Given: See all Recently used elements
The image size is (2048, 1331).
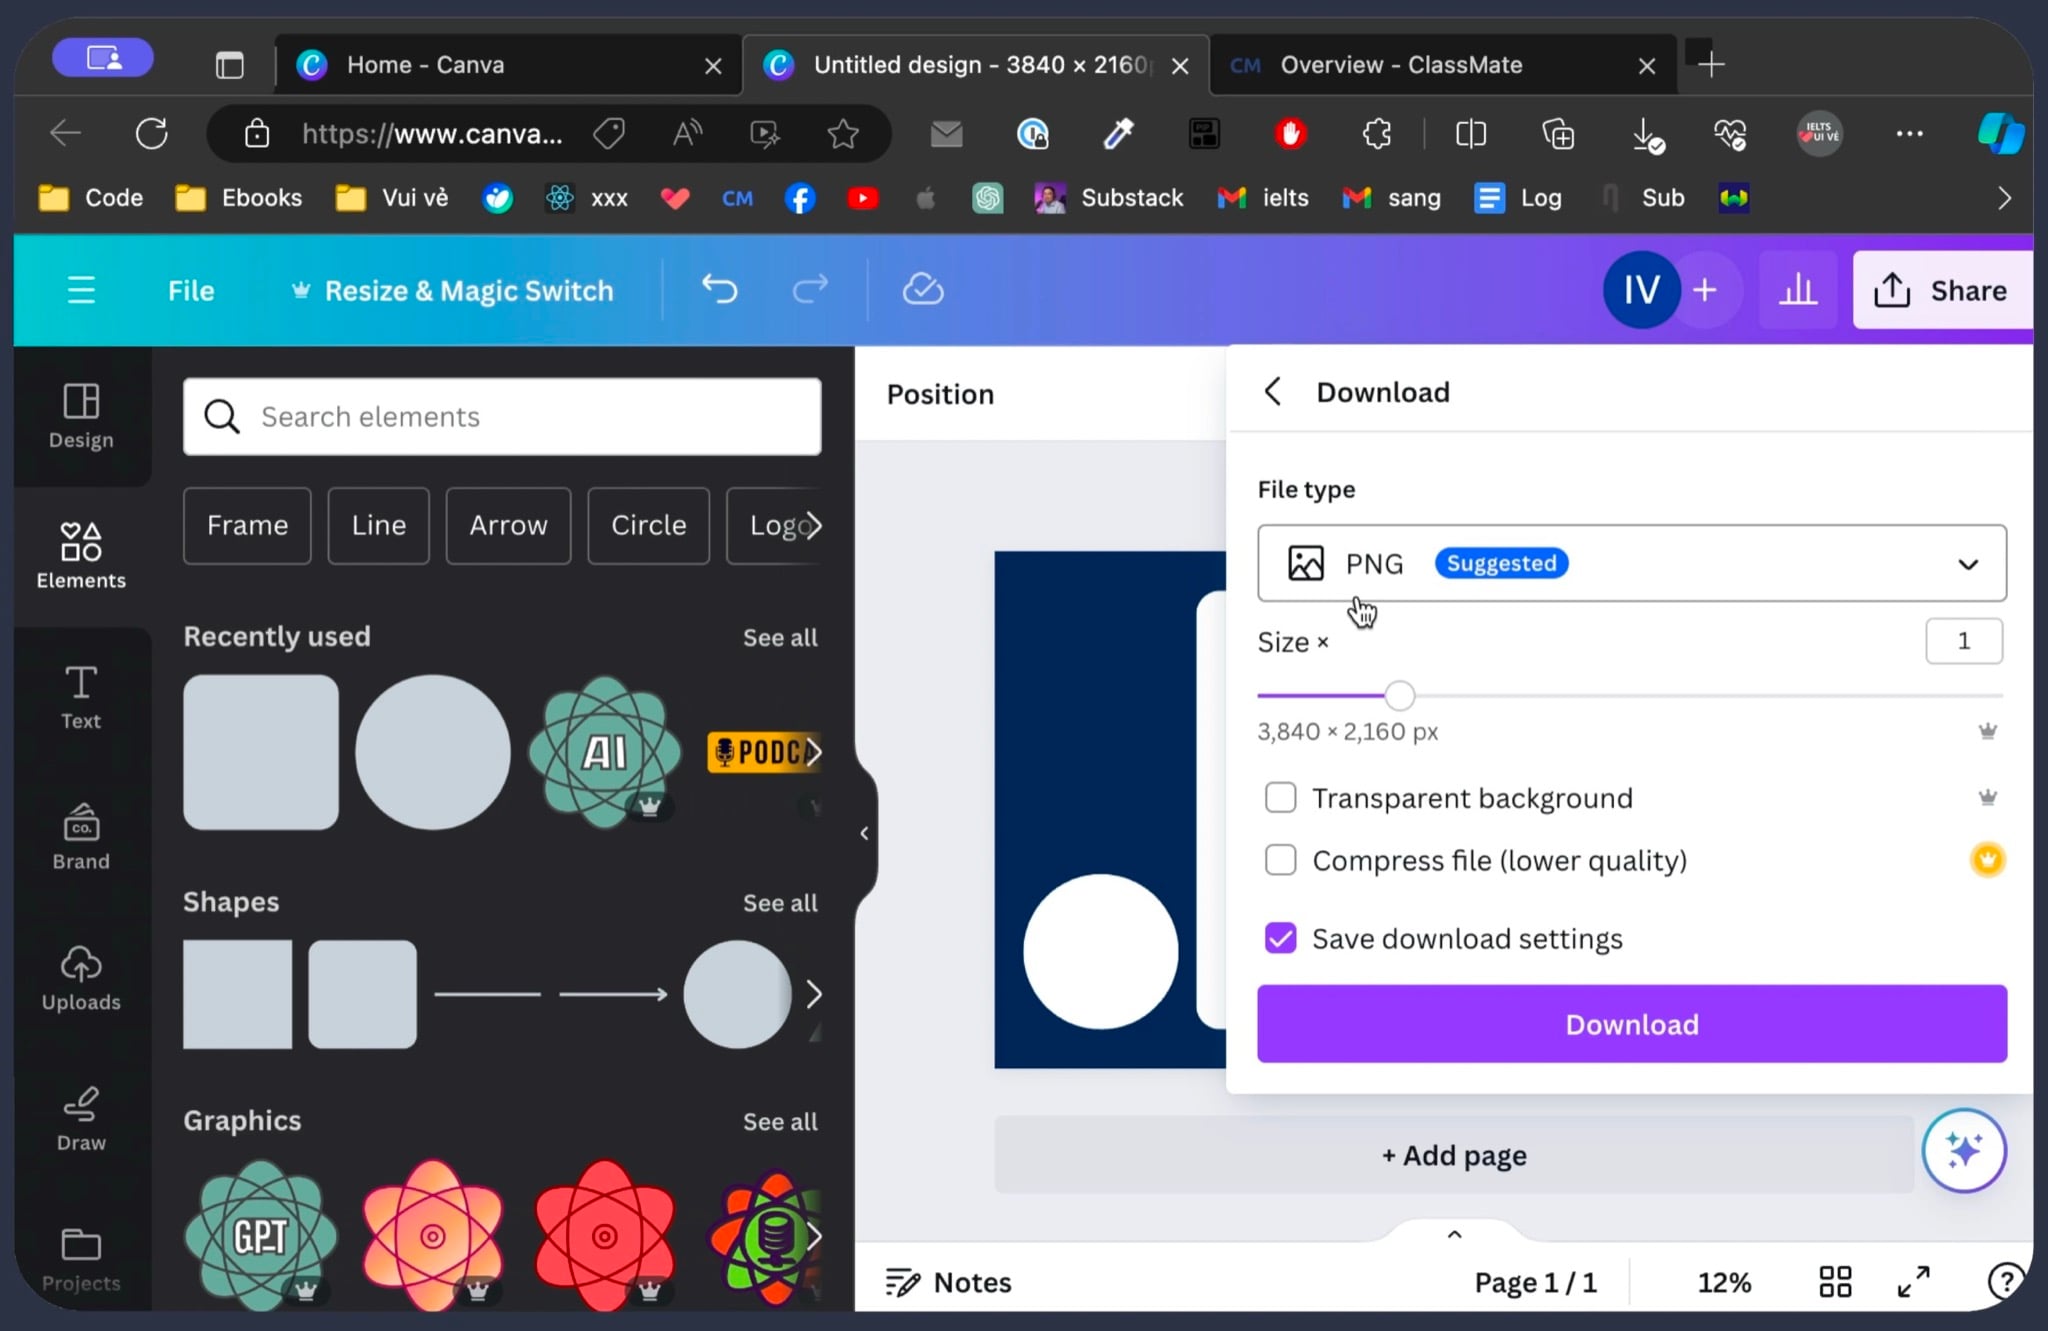Looking at the screenshot, I should coord(780,637).
